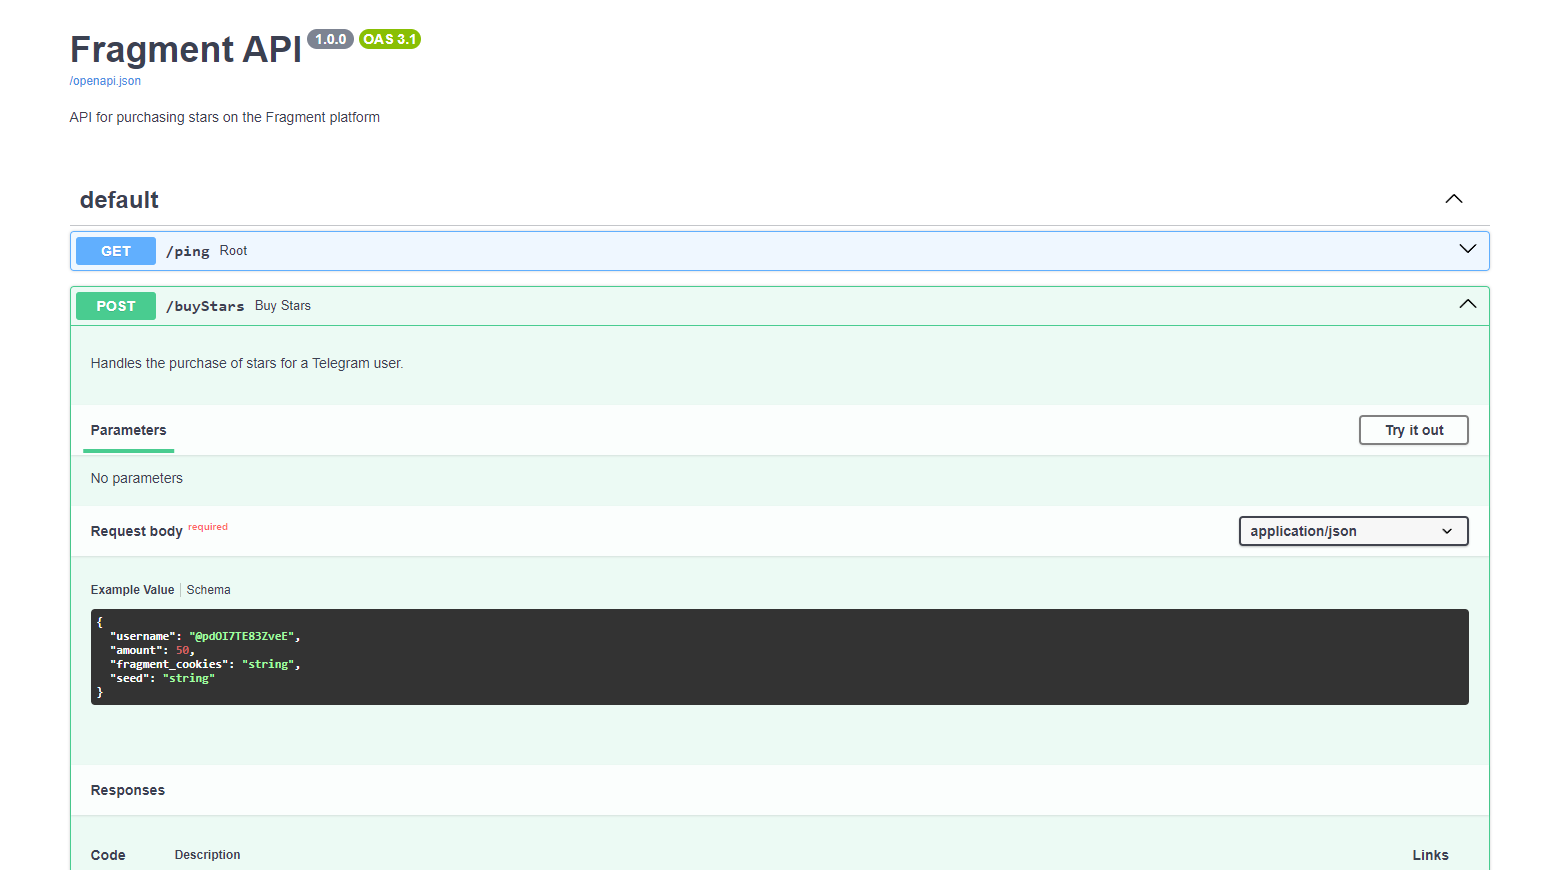Open the application/json content type dropdown

pos(1353,531)
